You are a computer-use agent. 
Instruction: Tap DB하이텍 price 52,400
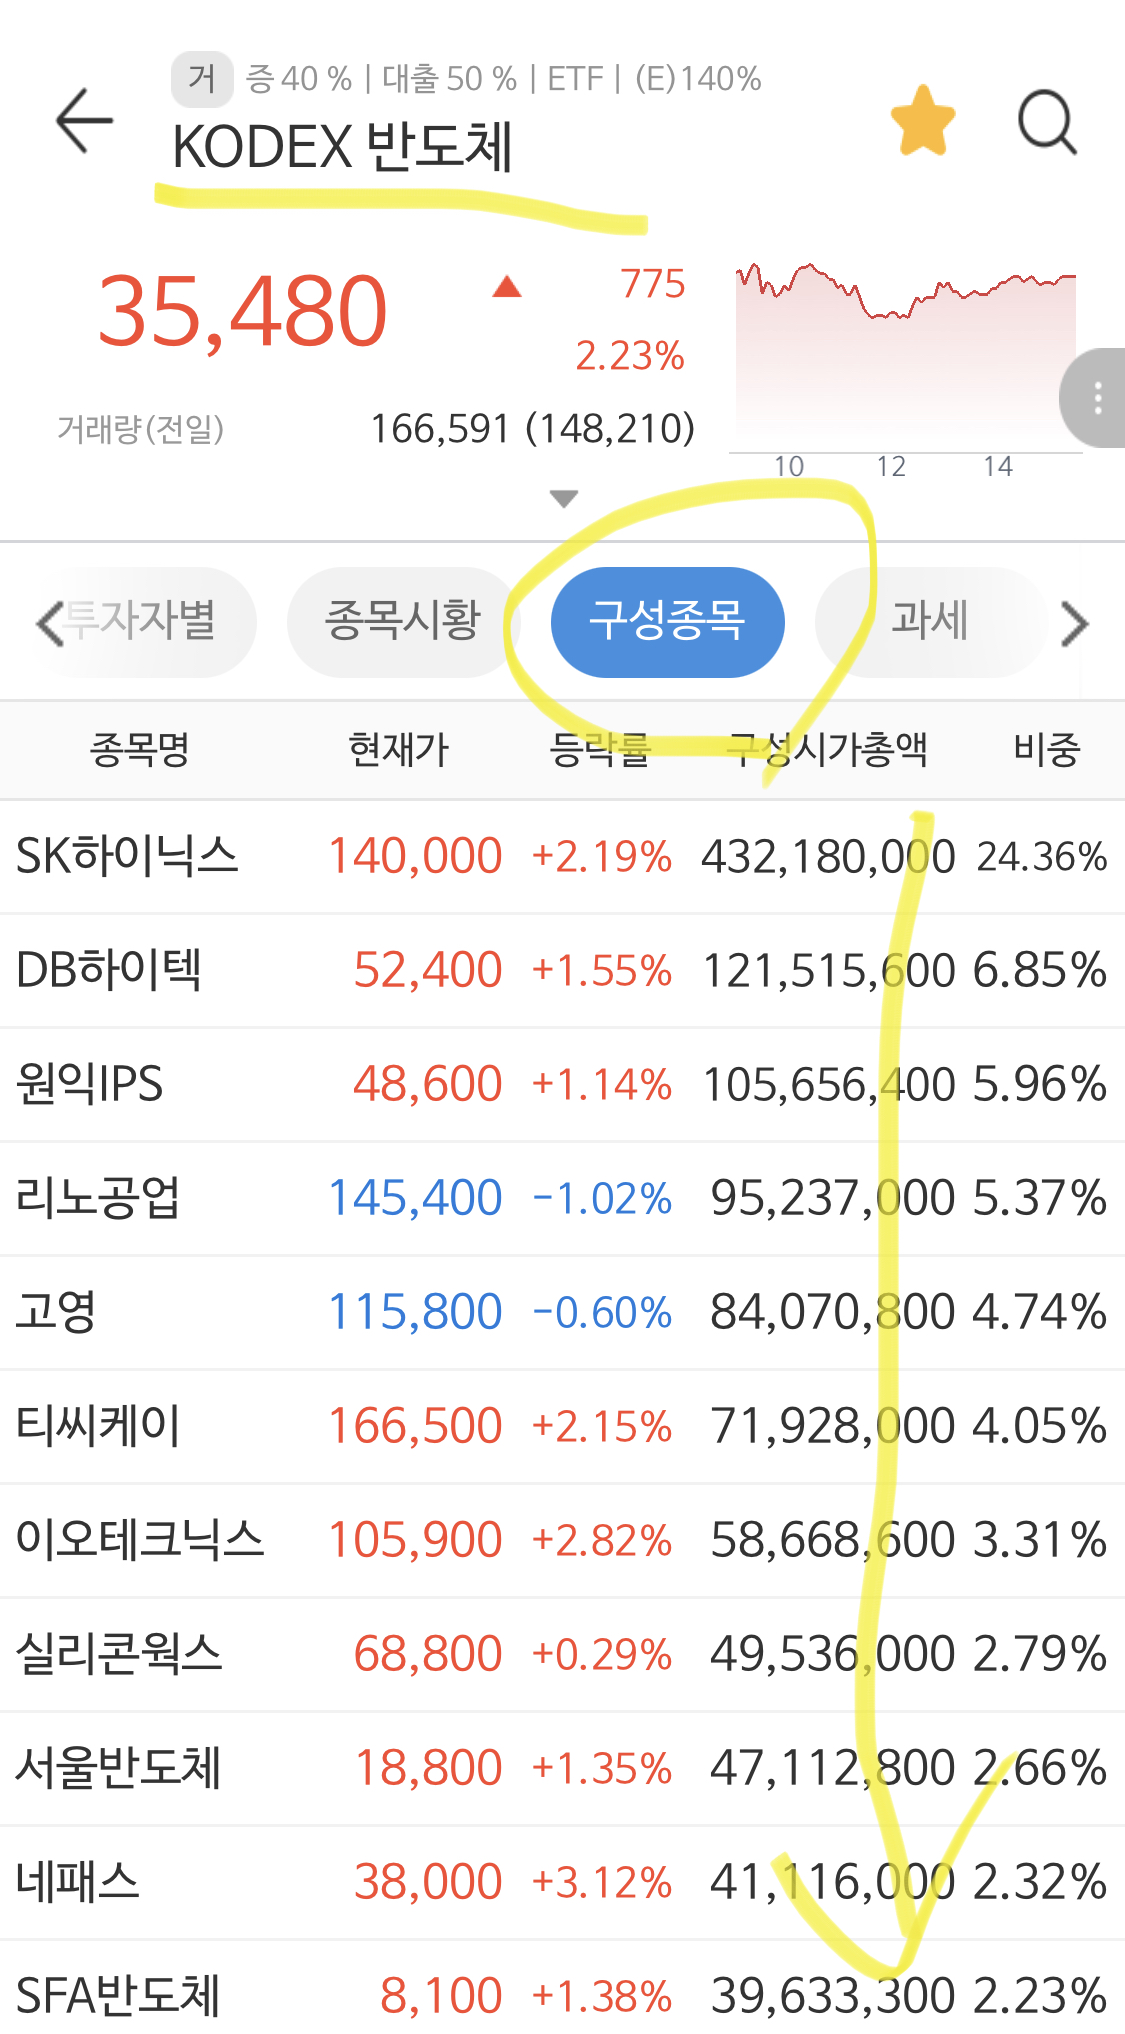[x=427, y=971]
